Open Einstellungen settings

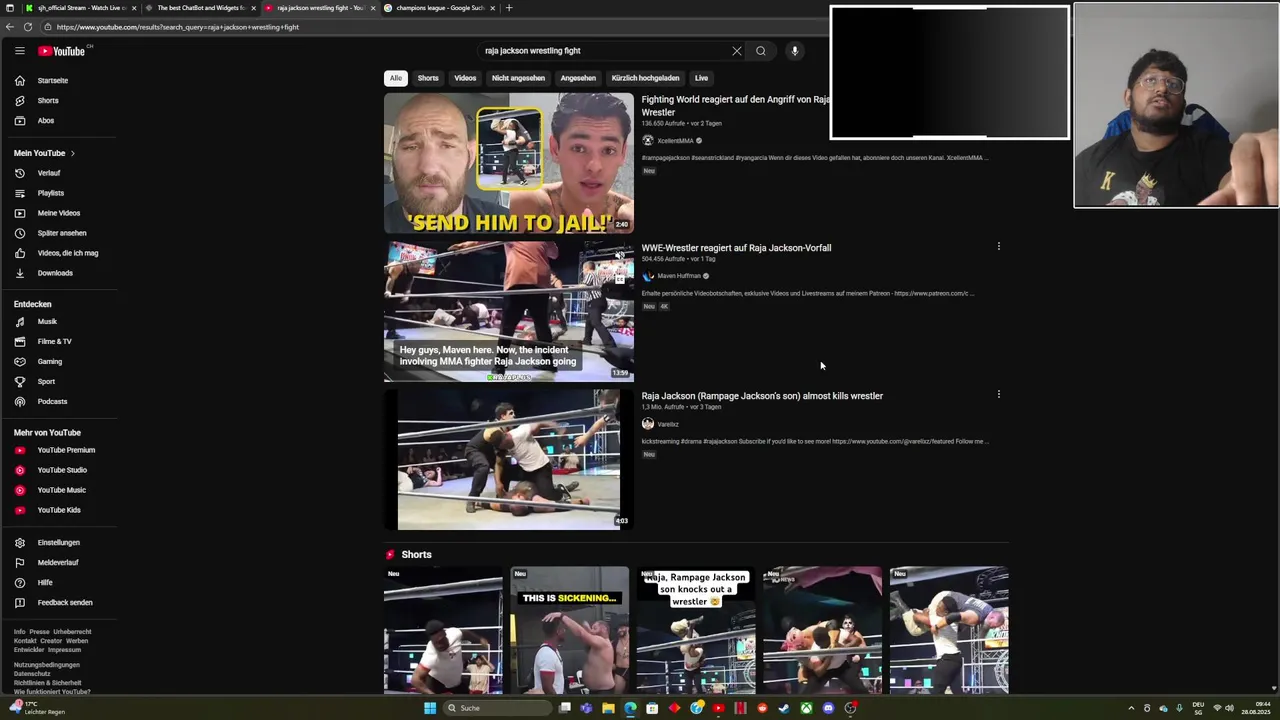pyautogui.click(x=60, y=543)
